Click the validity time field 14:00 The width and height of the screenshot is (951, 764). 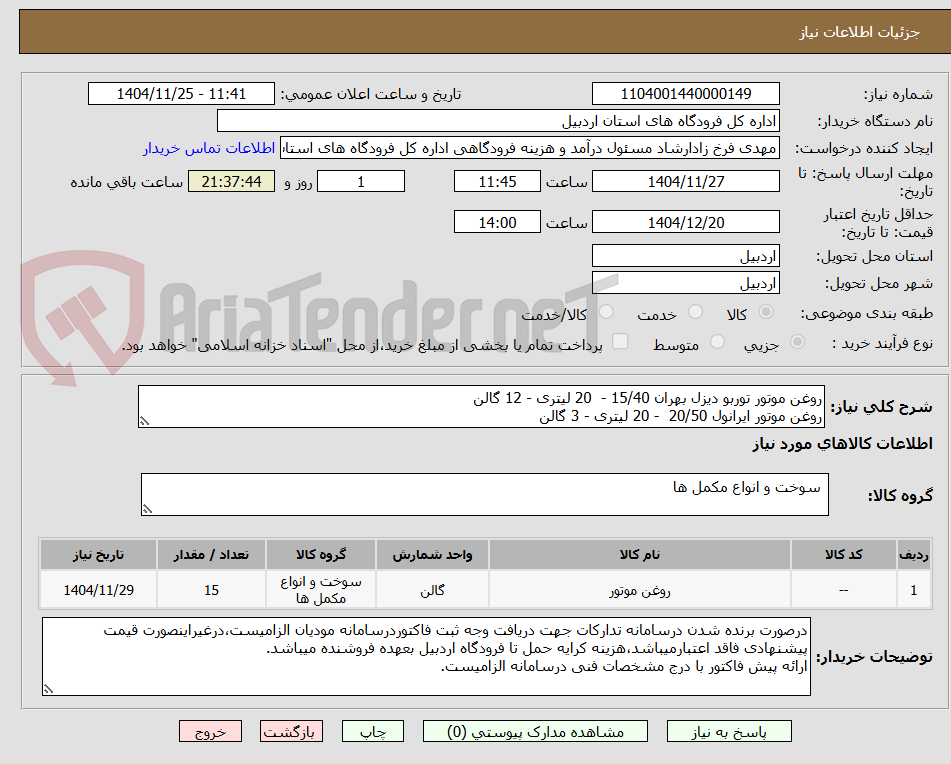click(x=497, y=222)
